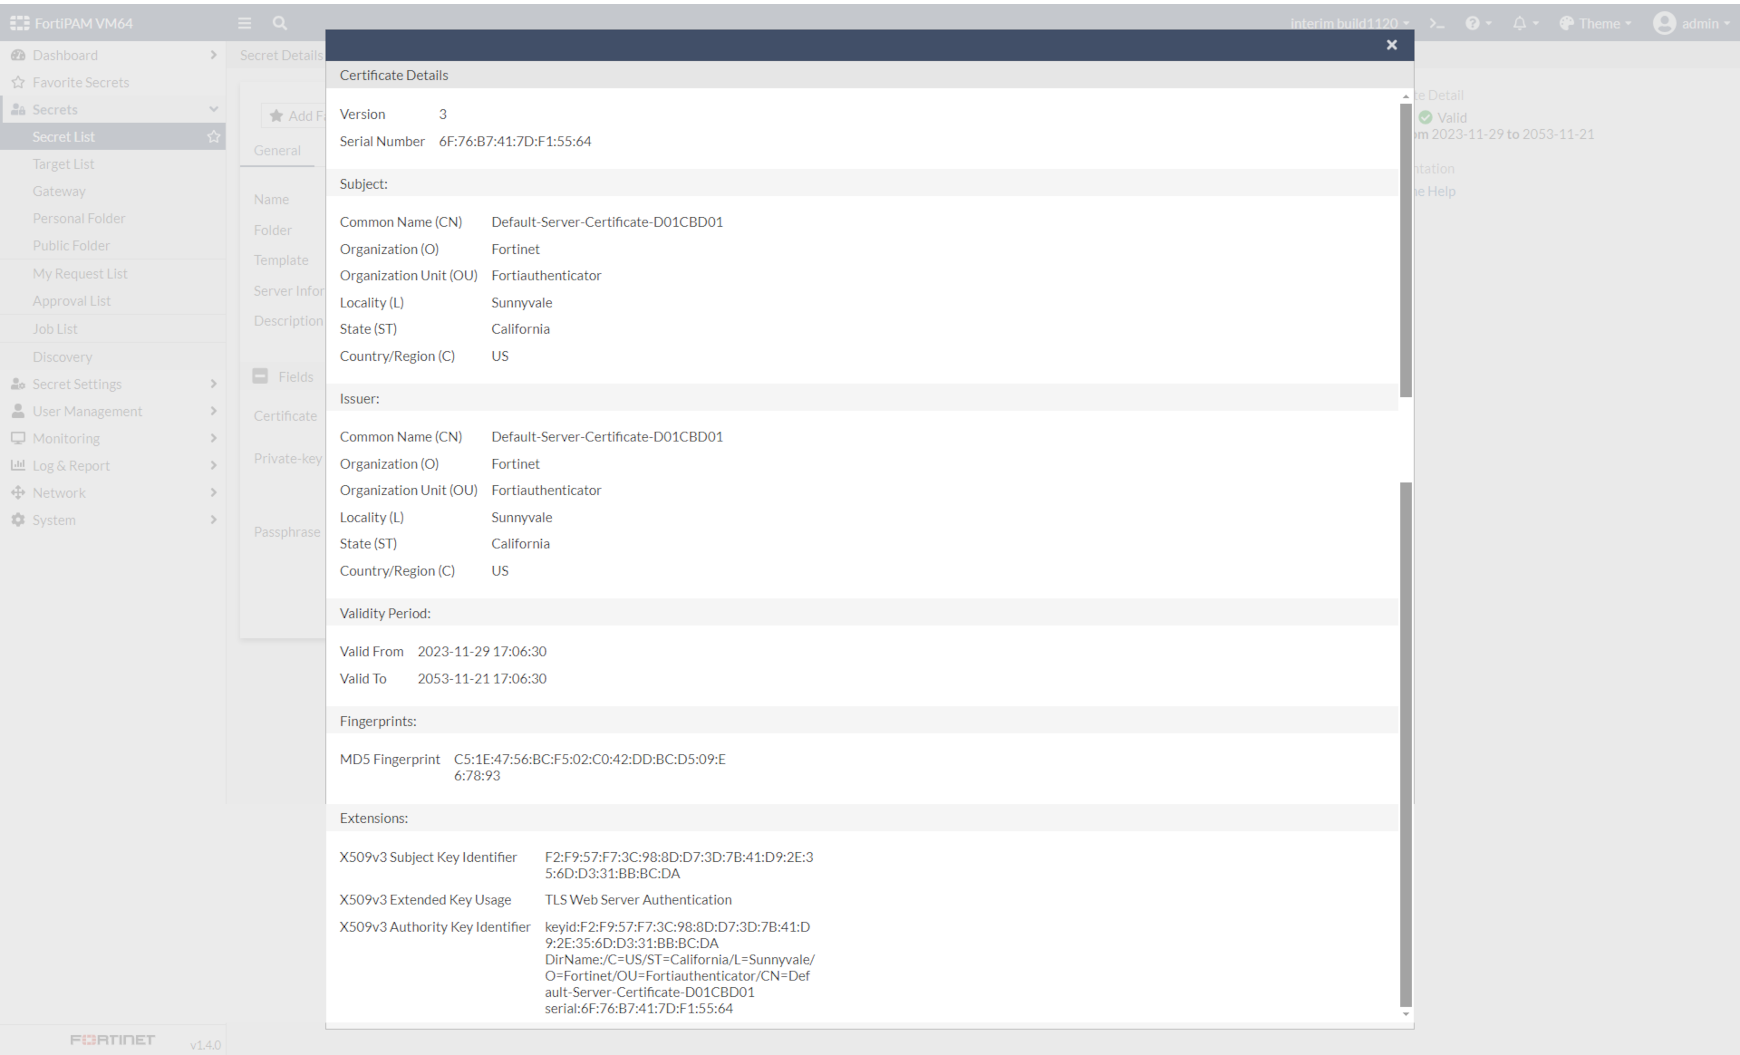Click the v1.4.0 version label
Image resolution: width=1740 pixels, height=1055 pixels.
tap(205, 1045)
